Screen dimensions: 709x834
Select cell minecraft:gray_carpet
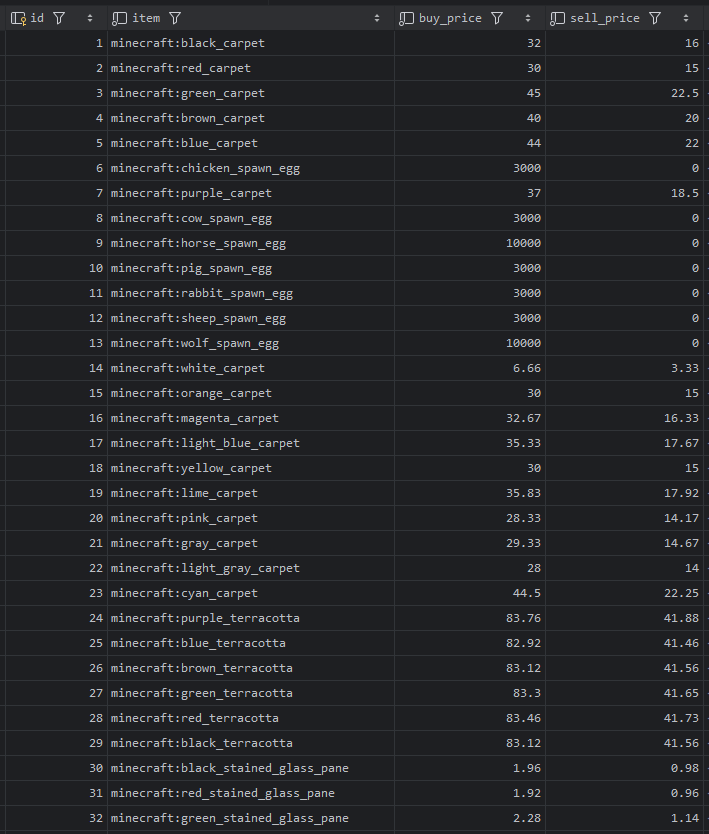251,543
